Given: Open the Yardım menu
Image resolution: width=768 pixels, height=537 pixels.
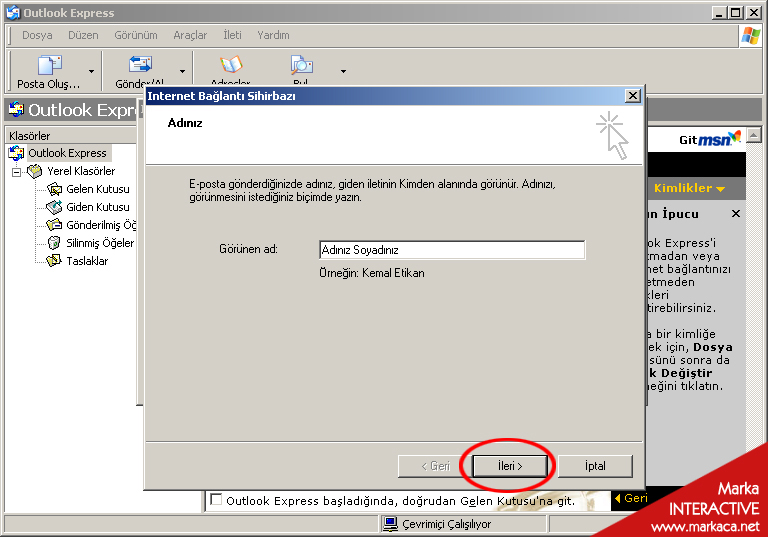Looking at the screenshot, I should pyautogui.click(x=273, y=35).
